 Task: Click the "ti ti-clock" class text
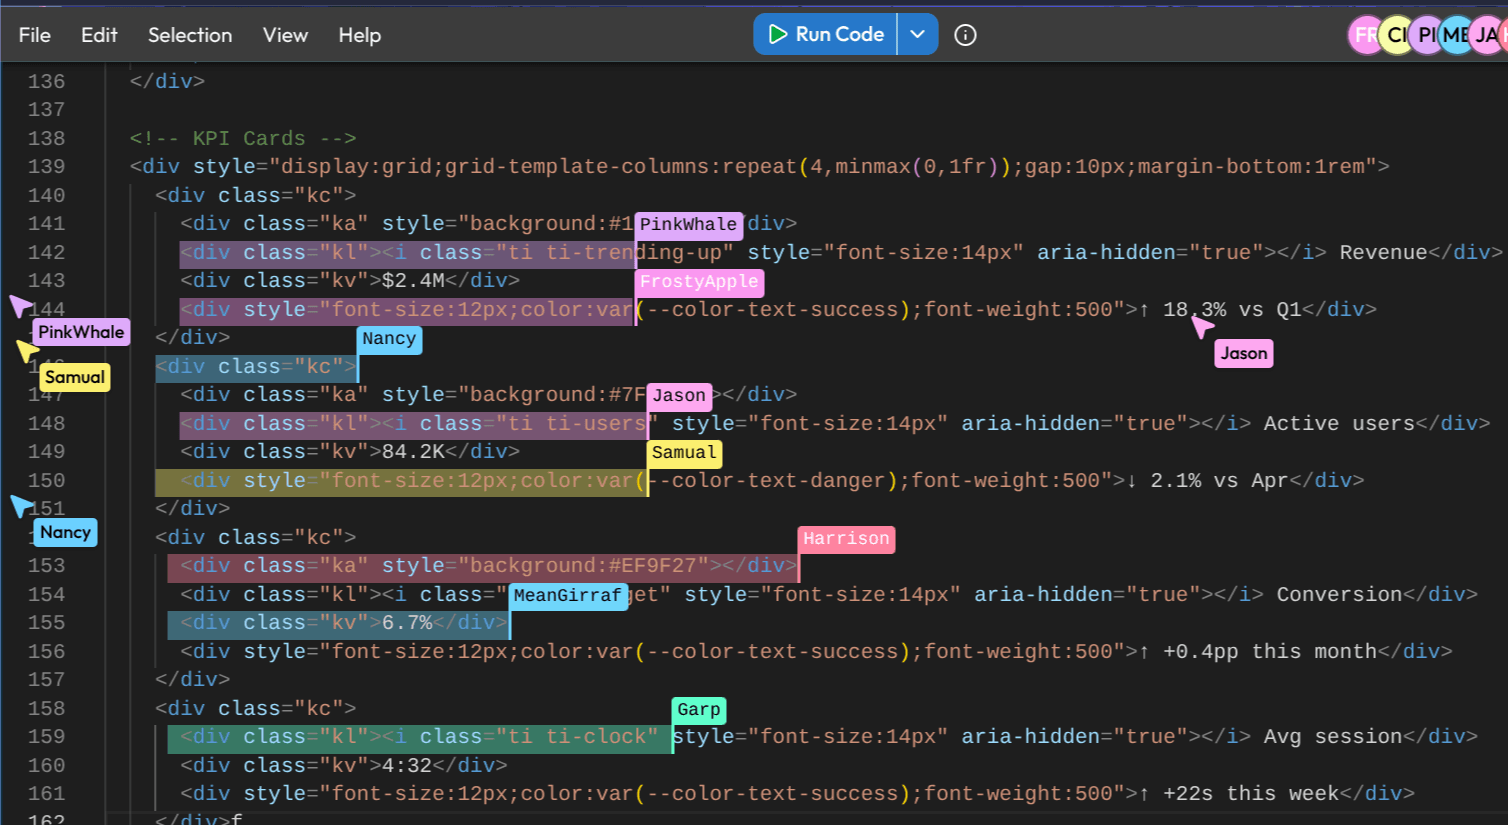(x=577, y=737)
